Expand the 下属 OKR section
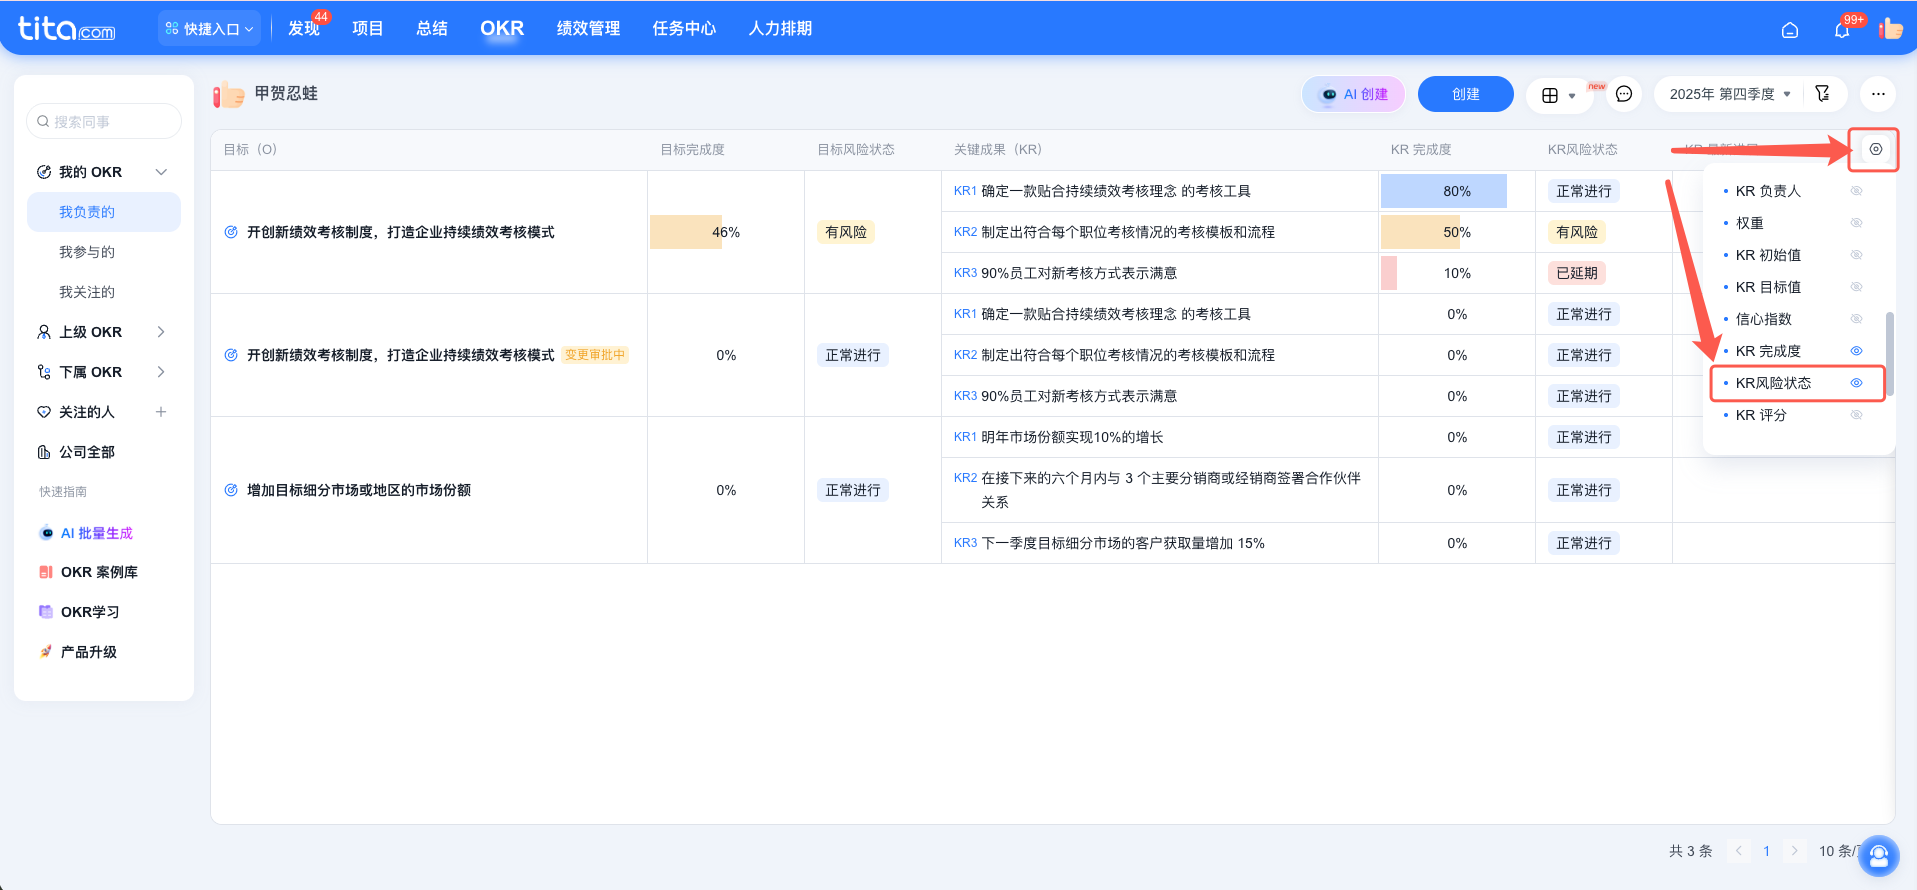 (x=161, y=372)
